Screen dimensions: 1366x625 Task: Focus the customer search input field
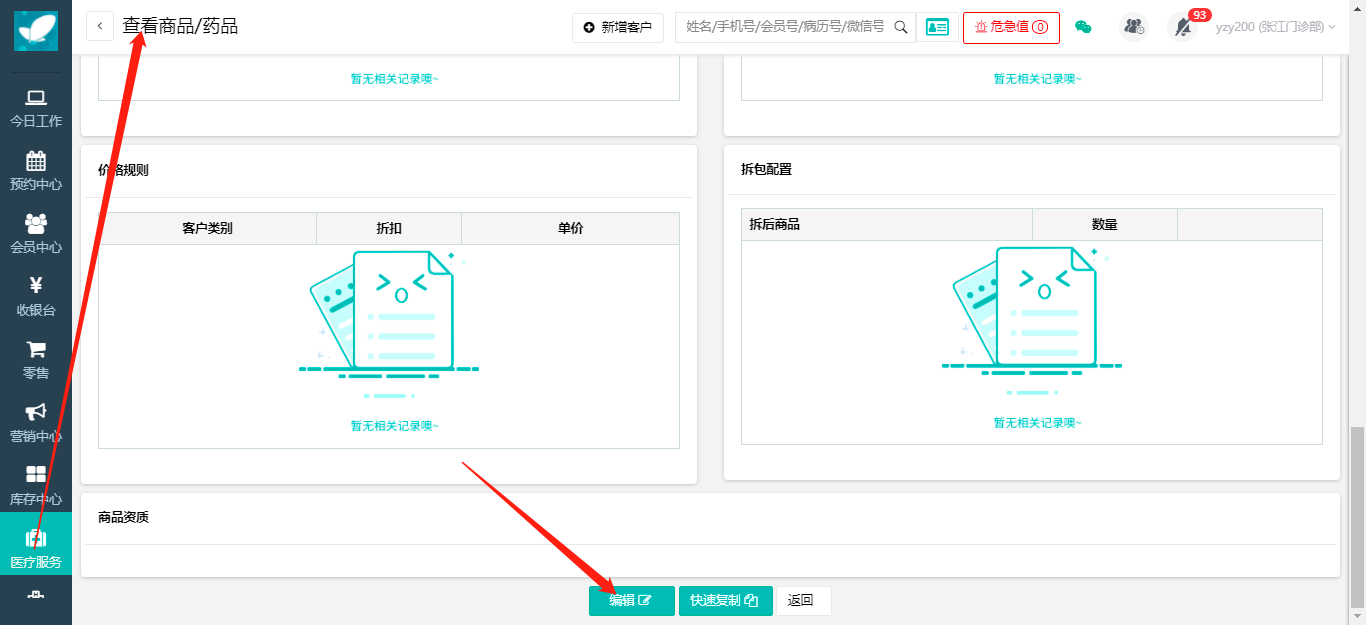pyautogui.click(x=785, y=27)
